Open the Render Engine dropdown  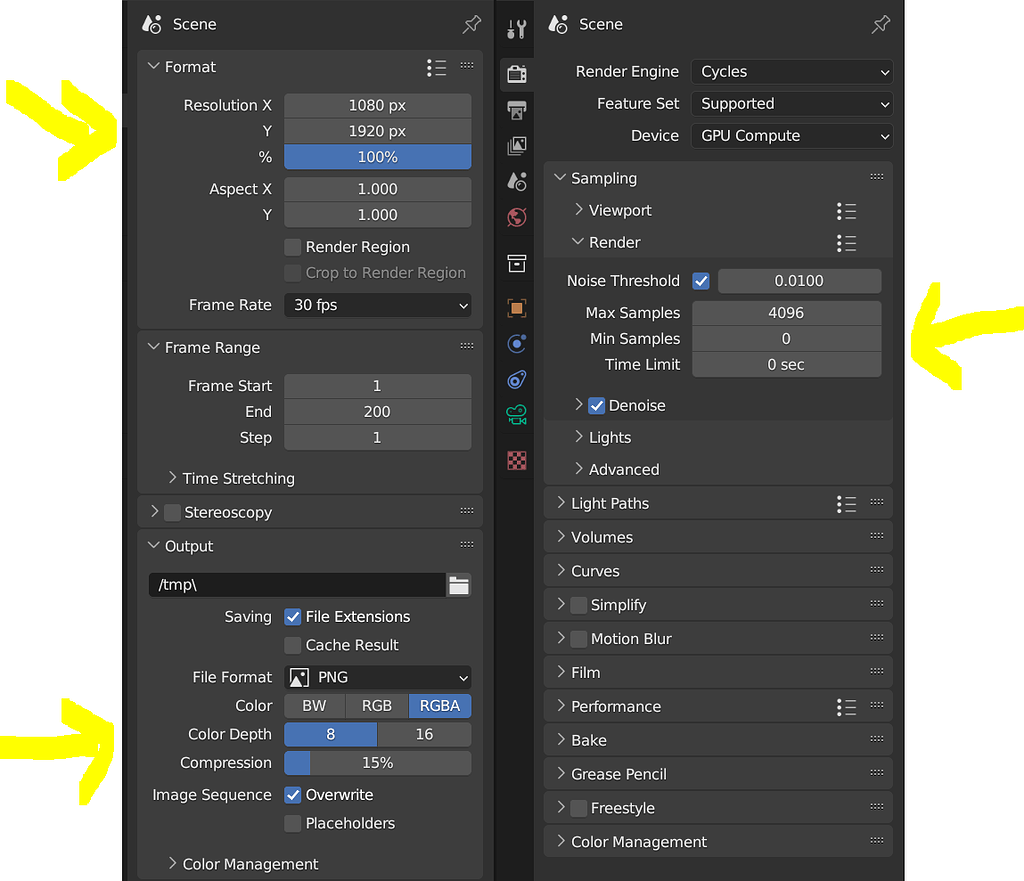(x=792, y=72)
